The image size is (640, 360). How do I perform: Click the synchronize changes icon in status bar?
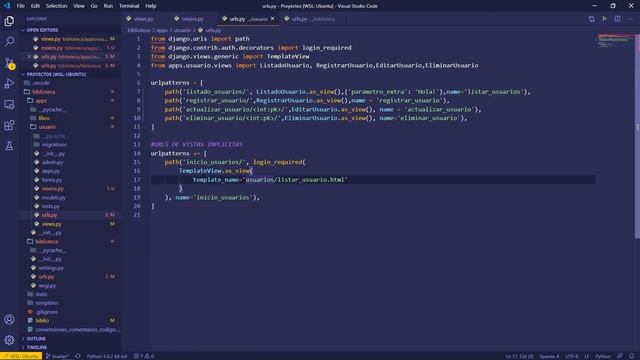[78, 356]
